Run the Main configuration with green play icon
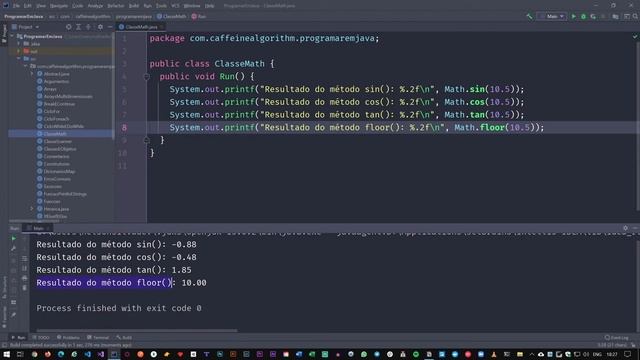Screen dimensions: 640x360 573,16
